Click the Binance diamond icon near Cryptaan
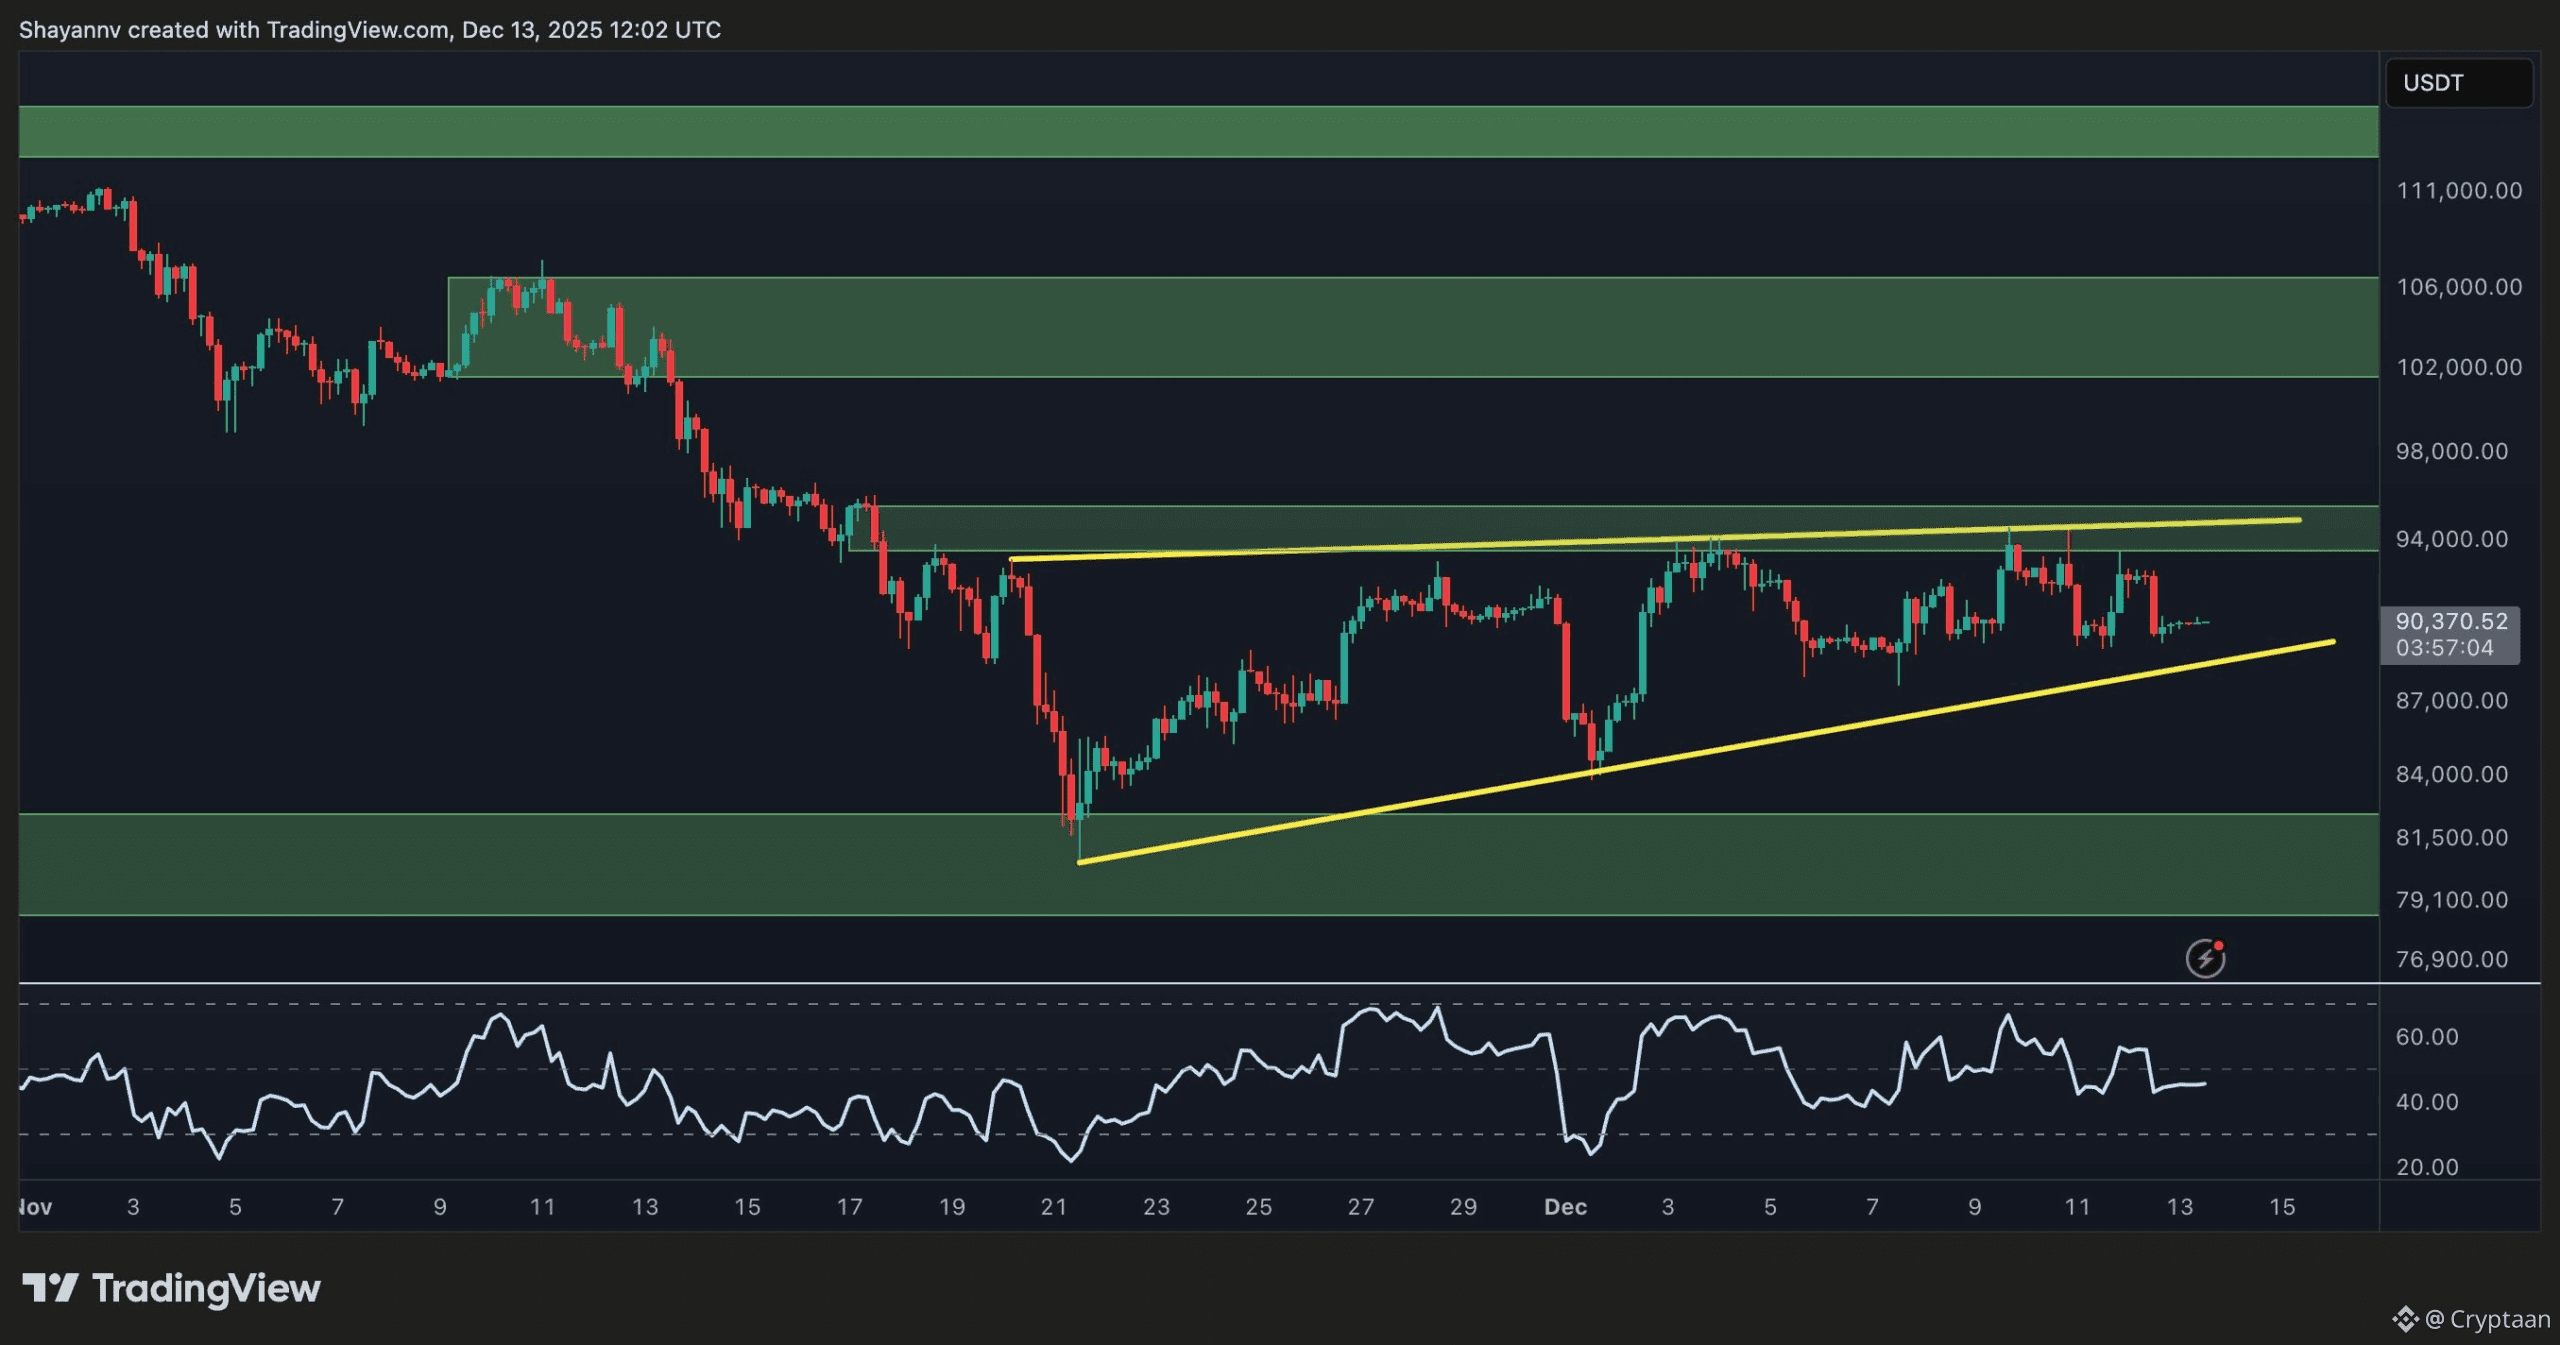 click(2404, 1319)
